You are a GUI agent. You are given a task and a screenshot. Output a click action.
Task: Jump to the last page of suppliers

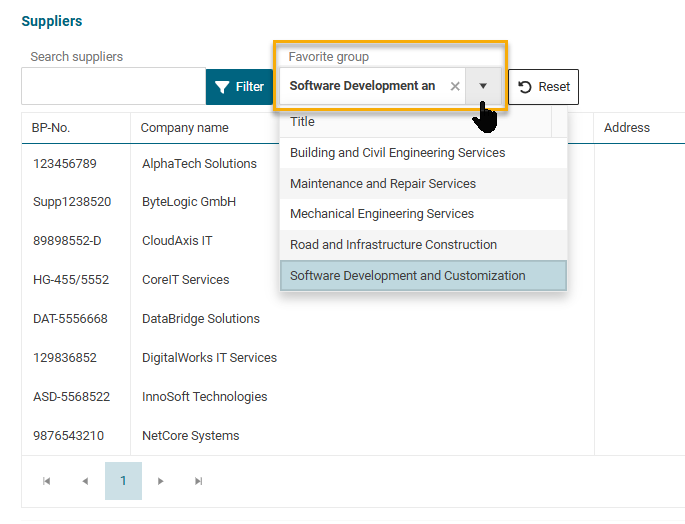[x=199, y=481]
